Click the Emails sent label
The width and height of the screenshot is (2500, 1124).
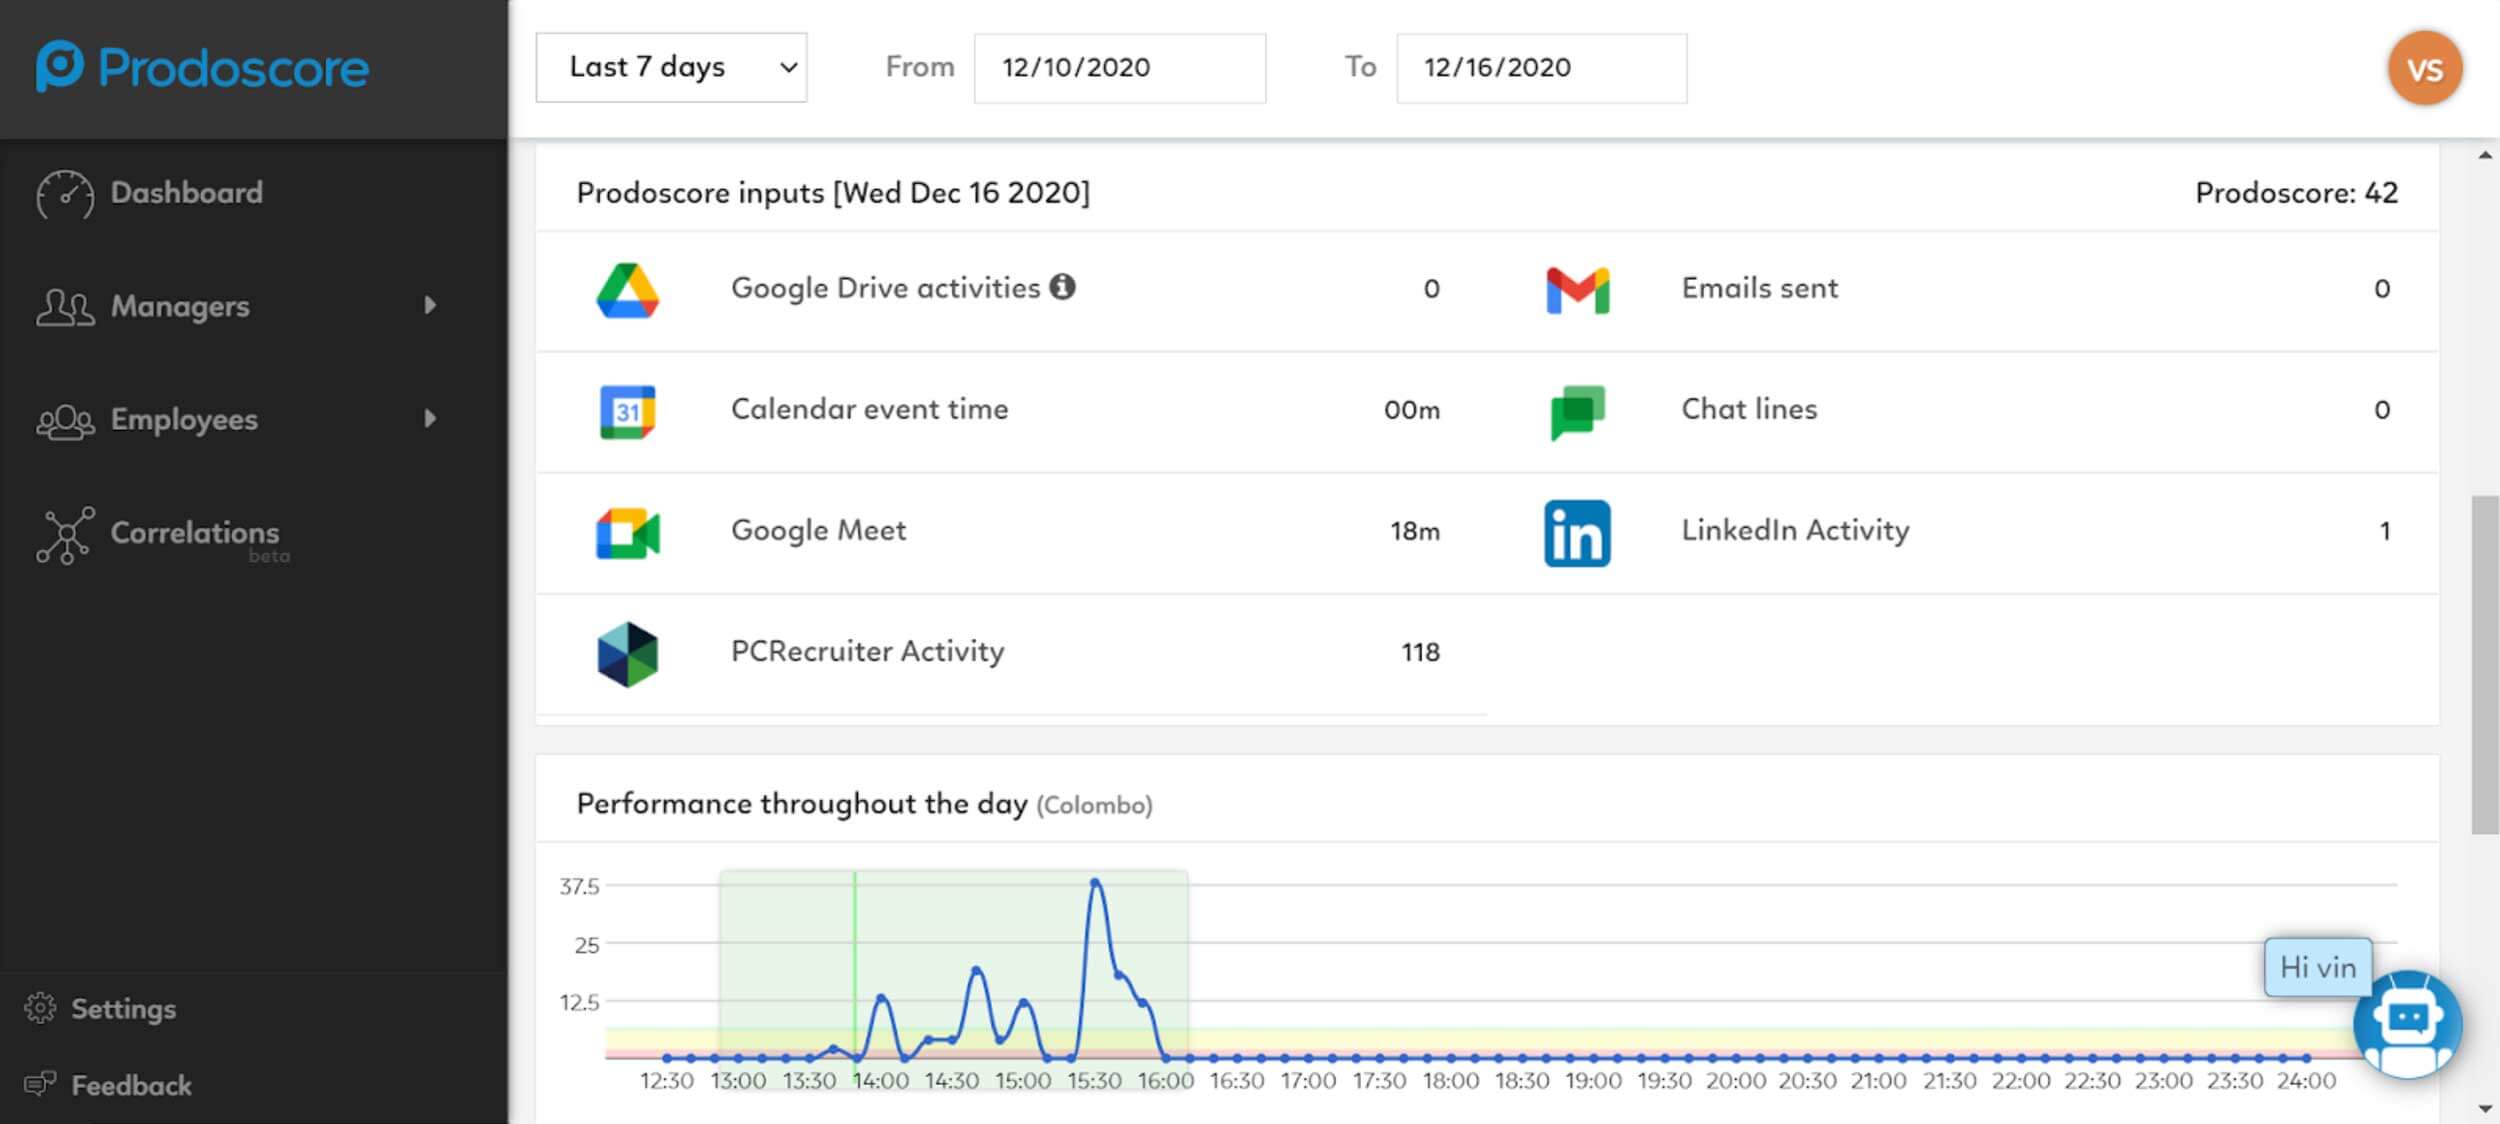click(1759, 288)
